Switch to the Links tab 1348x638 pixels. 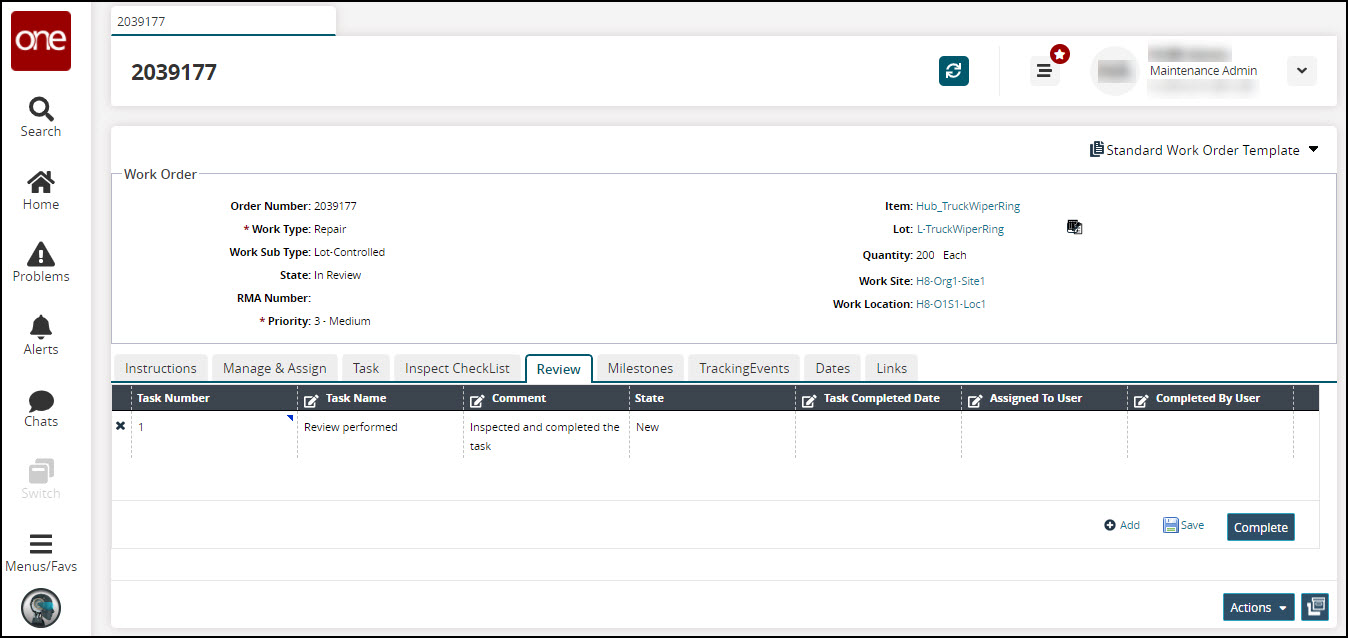click(x=892, y=368)
